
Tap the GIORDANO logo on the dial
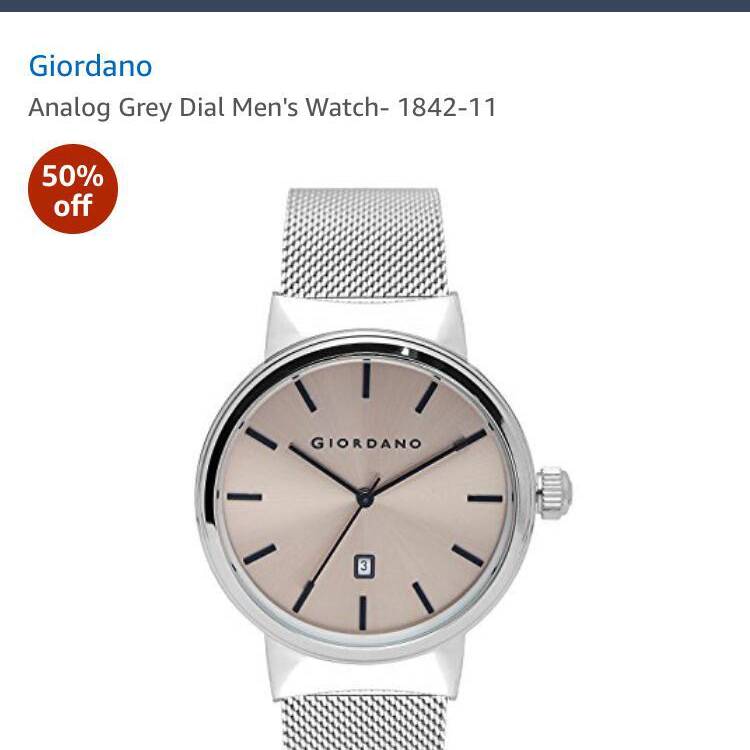(x=366, y=443)
